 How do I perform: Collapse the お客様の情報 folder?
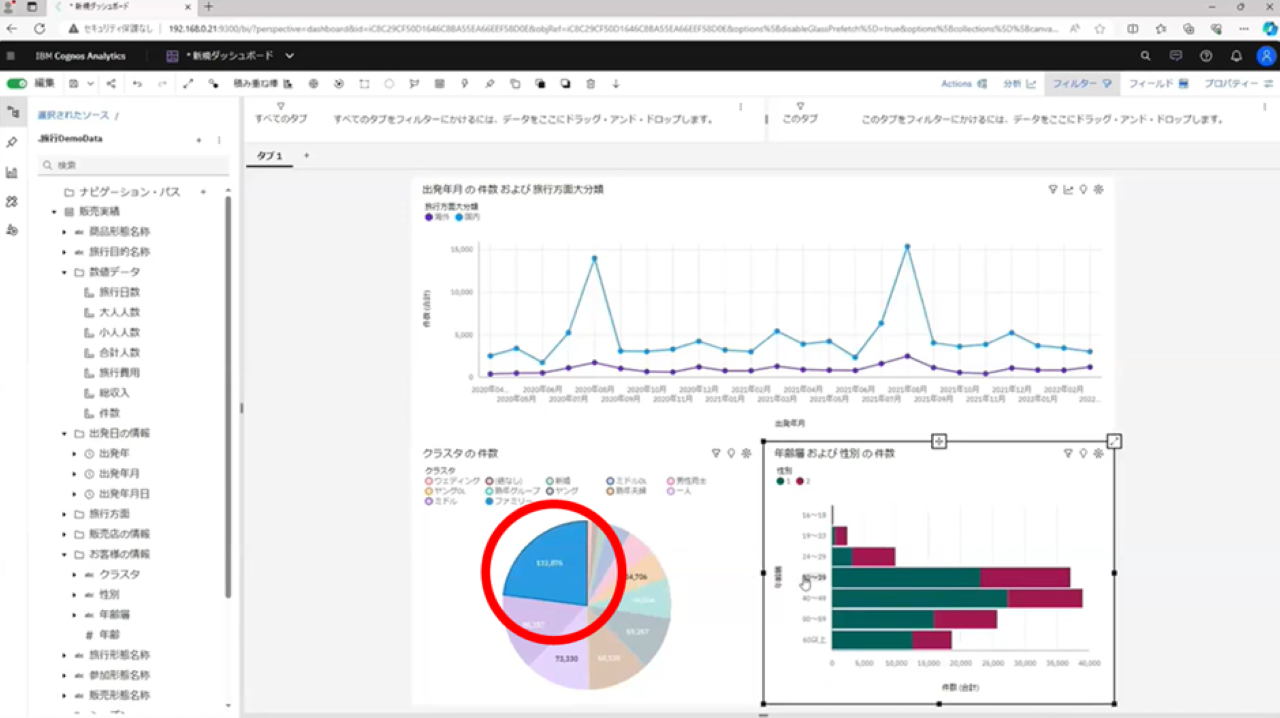tap(65, 554)
